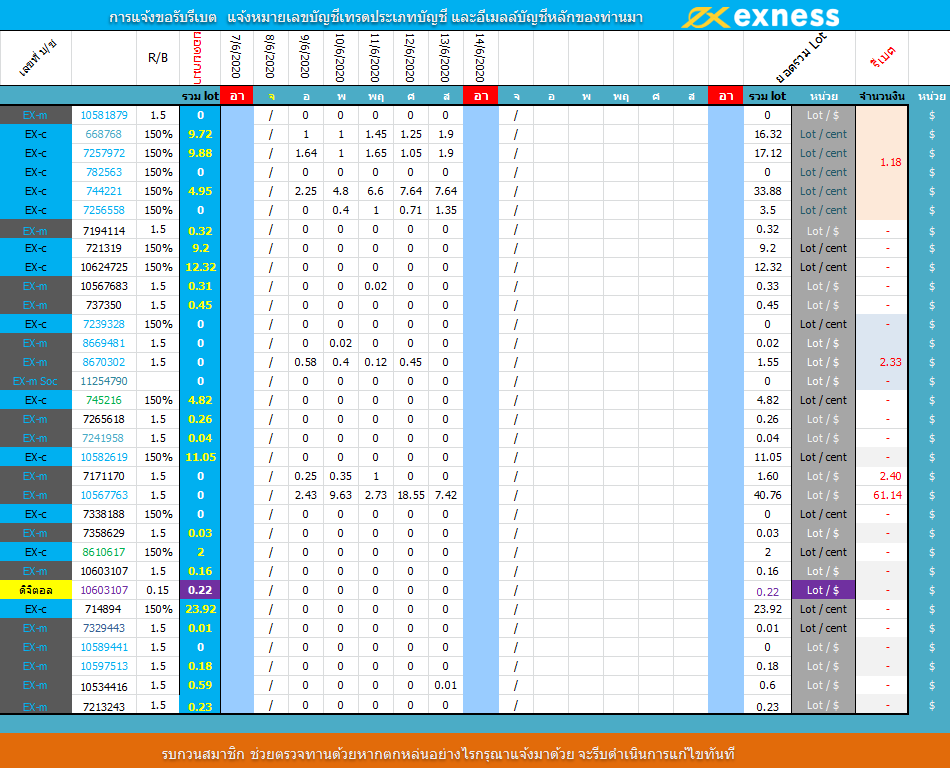Click account number 10567763
Viewport: 950px width, 768px height.
click(x=104, y=495)
